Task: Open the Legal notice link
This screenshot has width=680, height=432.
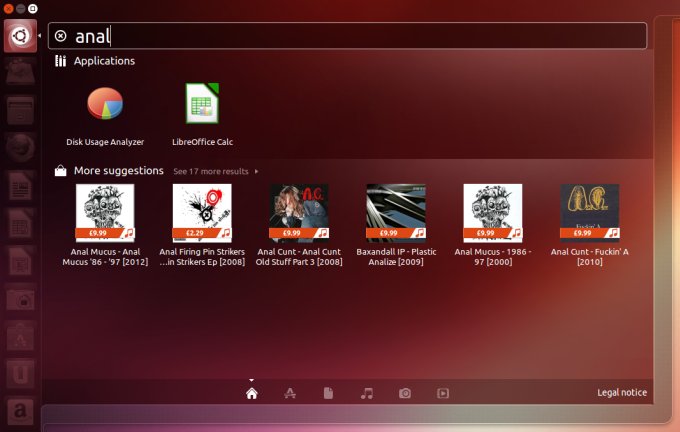Action: click(622, 393)
